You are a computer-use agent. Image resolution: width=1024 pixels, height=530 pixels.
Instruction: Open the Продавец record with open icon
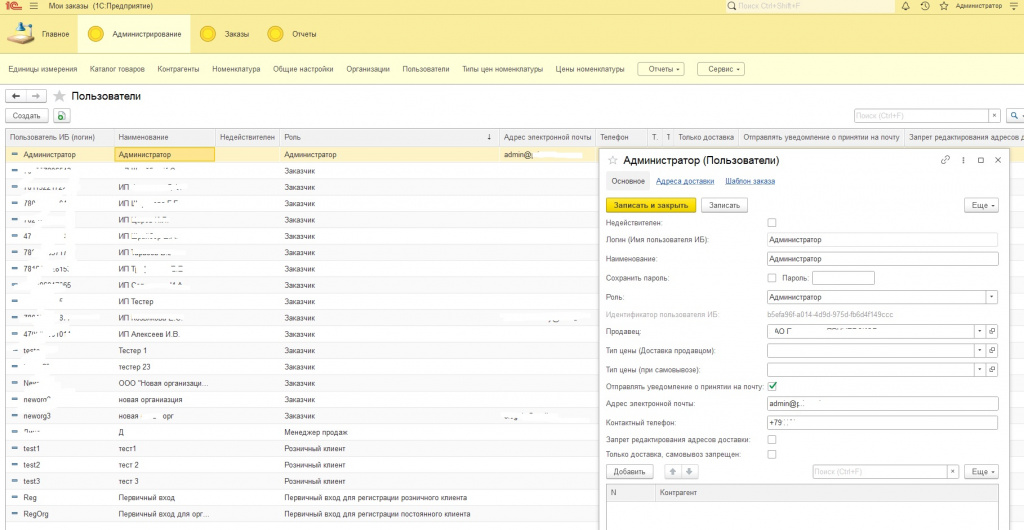(992, 331)
